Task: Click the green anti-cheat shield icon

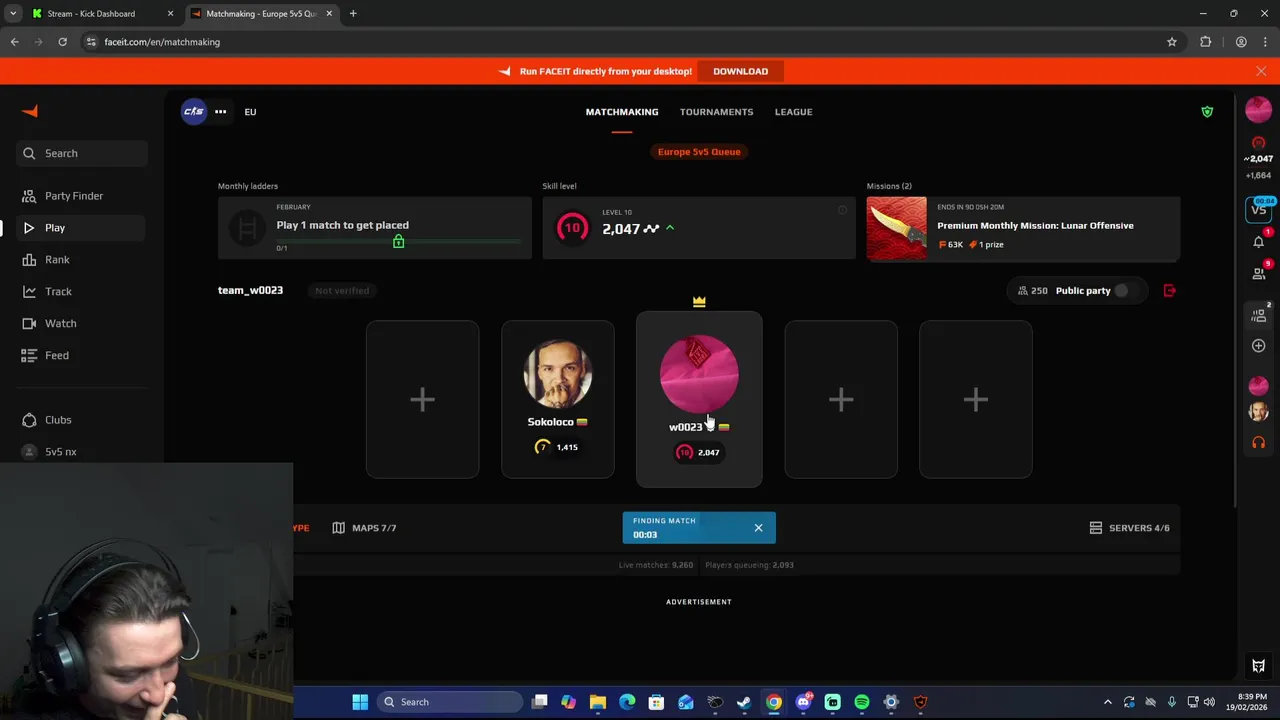Action: pos(1207,112)
